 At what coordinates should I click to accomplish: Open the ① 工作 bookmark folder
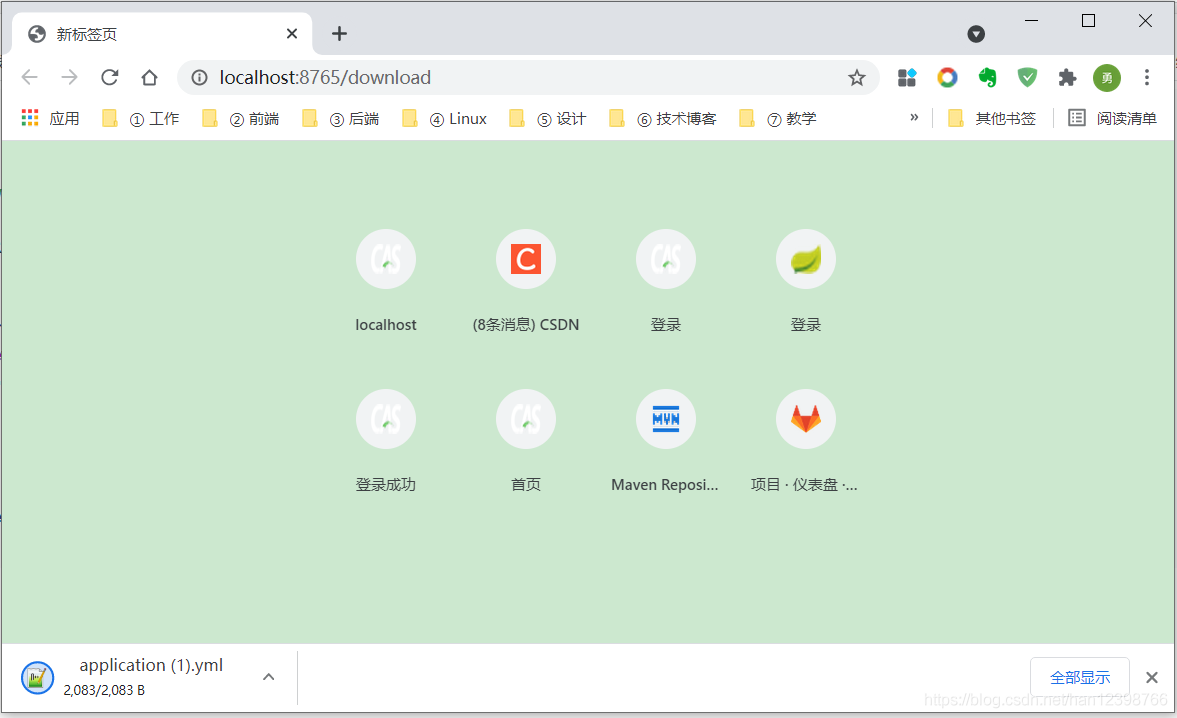tap(141, 119)
